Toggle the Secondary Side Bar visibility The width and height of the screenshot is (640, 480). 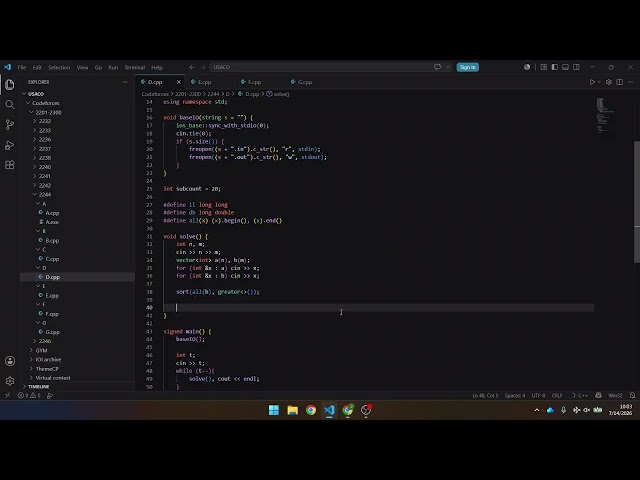click(x=576, y=67)
